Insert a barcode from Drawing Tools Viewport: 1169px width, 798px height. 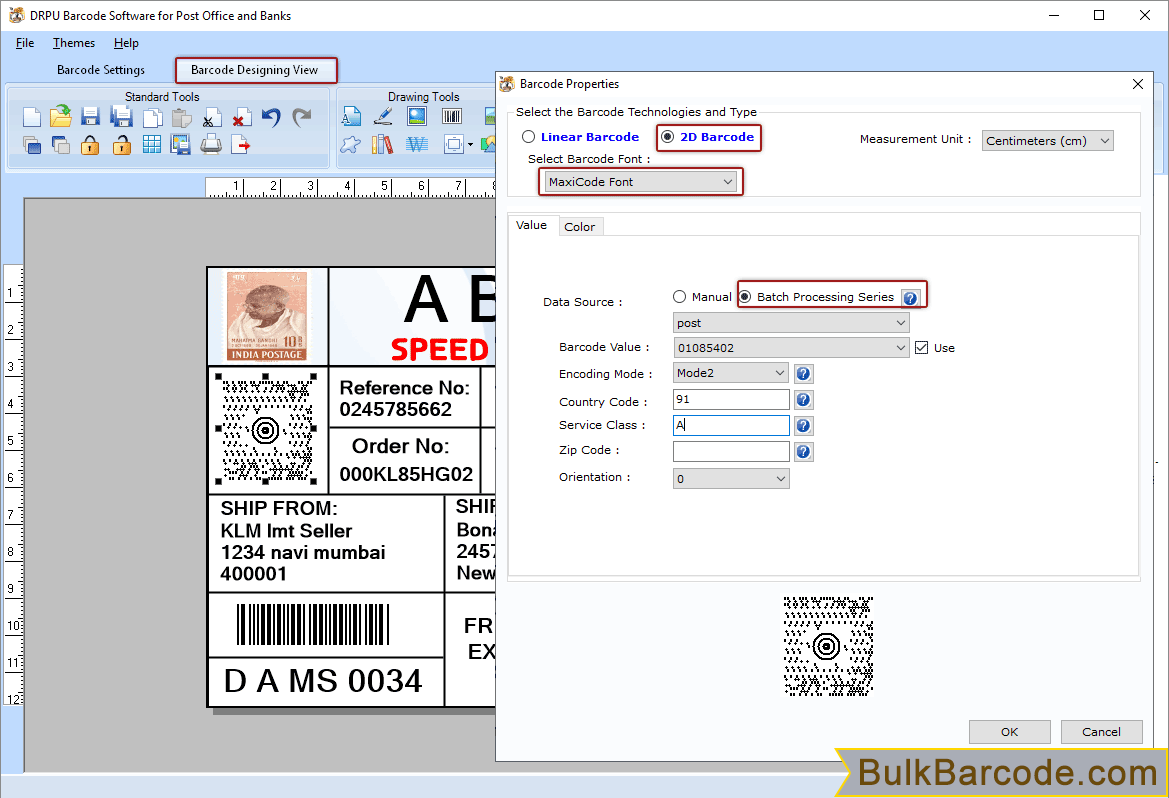(x=452, y=116)
